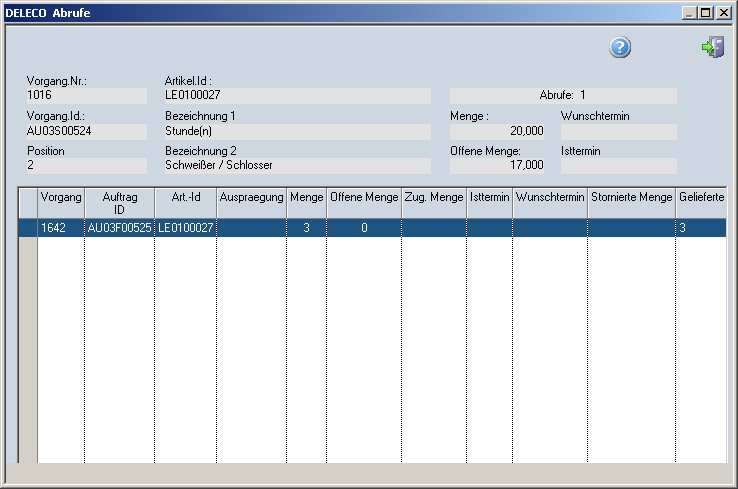Viewport: 738px width, 489px height.
Task: Click the green exit door icon
Action: point(713,47)
